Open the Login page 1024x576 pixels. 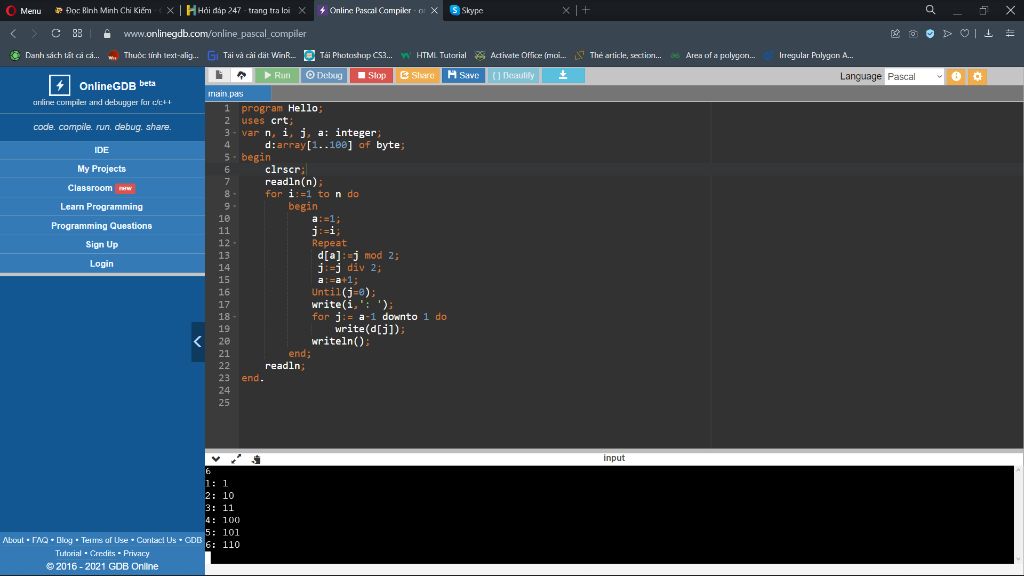[x=102, y=264]
